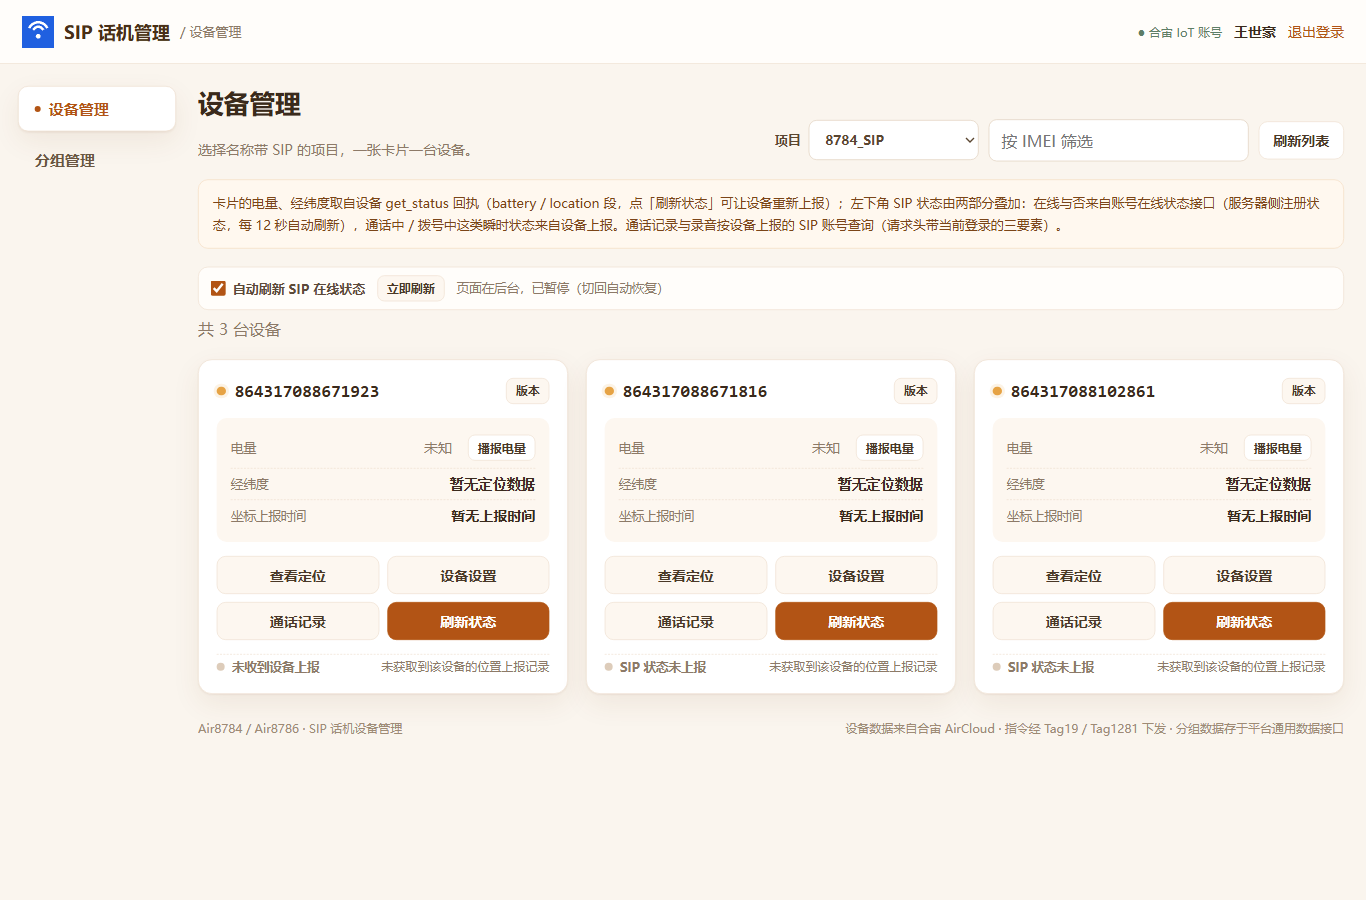The height and width of the screenshot is (900, 1366).
Task: Focus the 按 IMEI 筛选 input field
Action: coord(1118,140)
